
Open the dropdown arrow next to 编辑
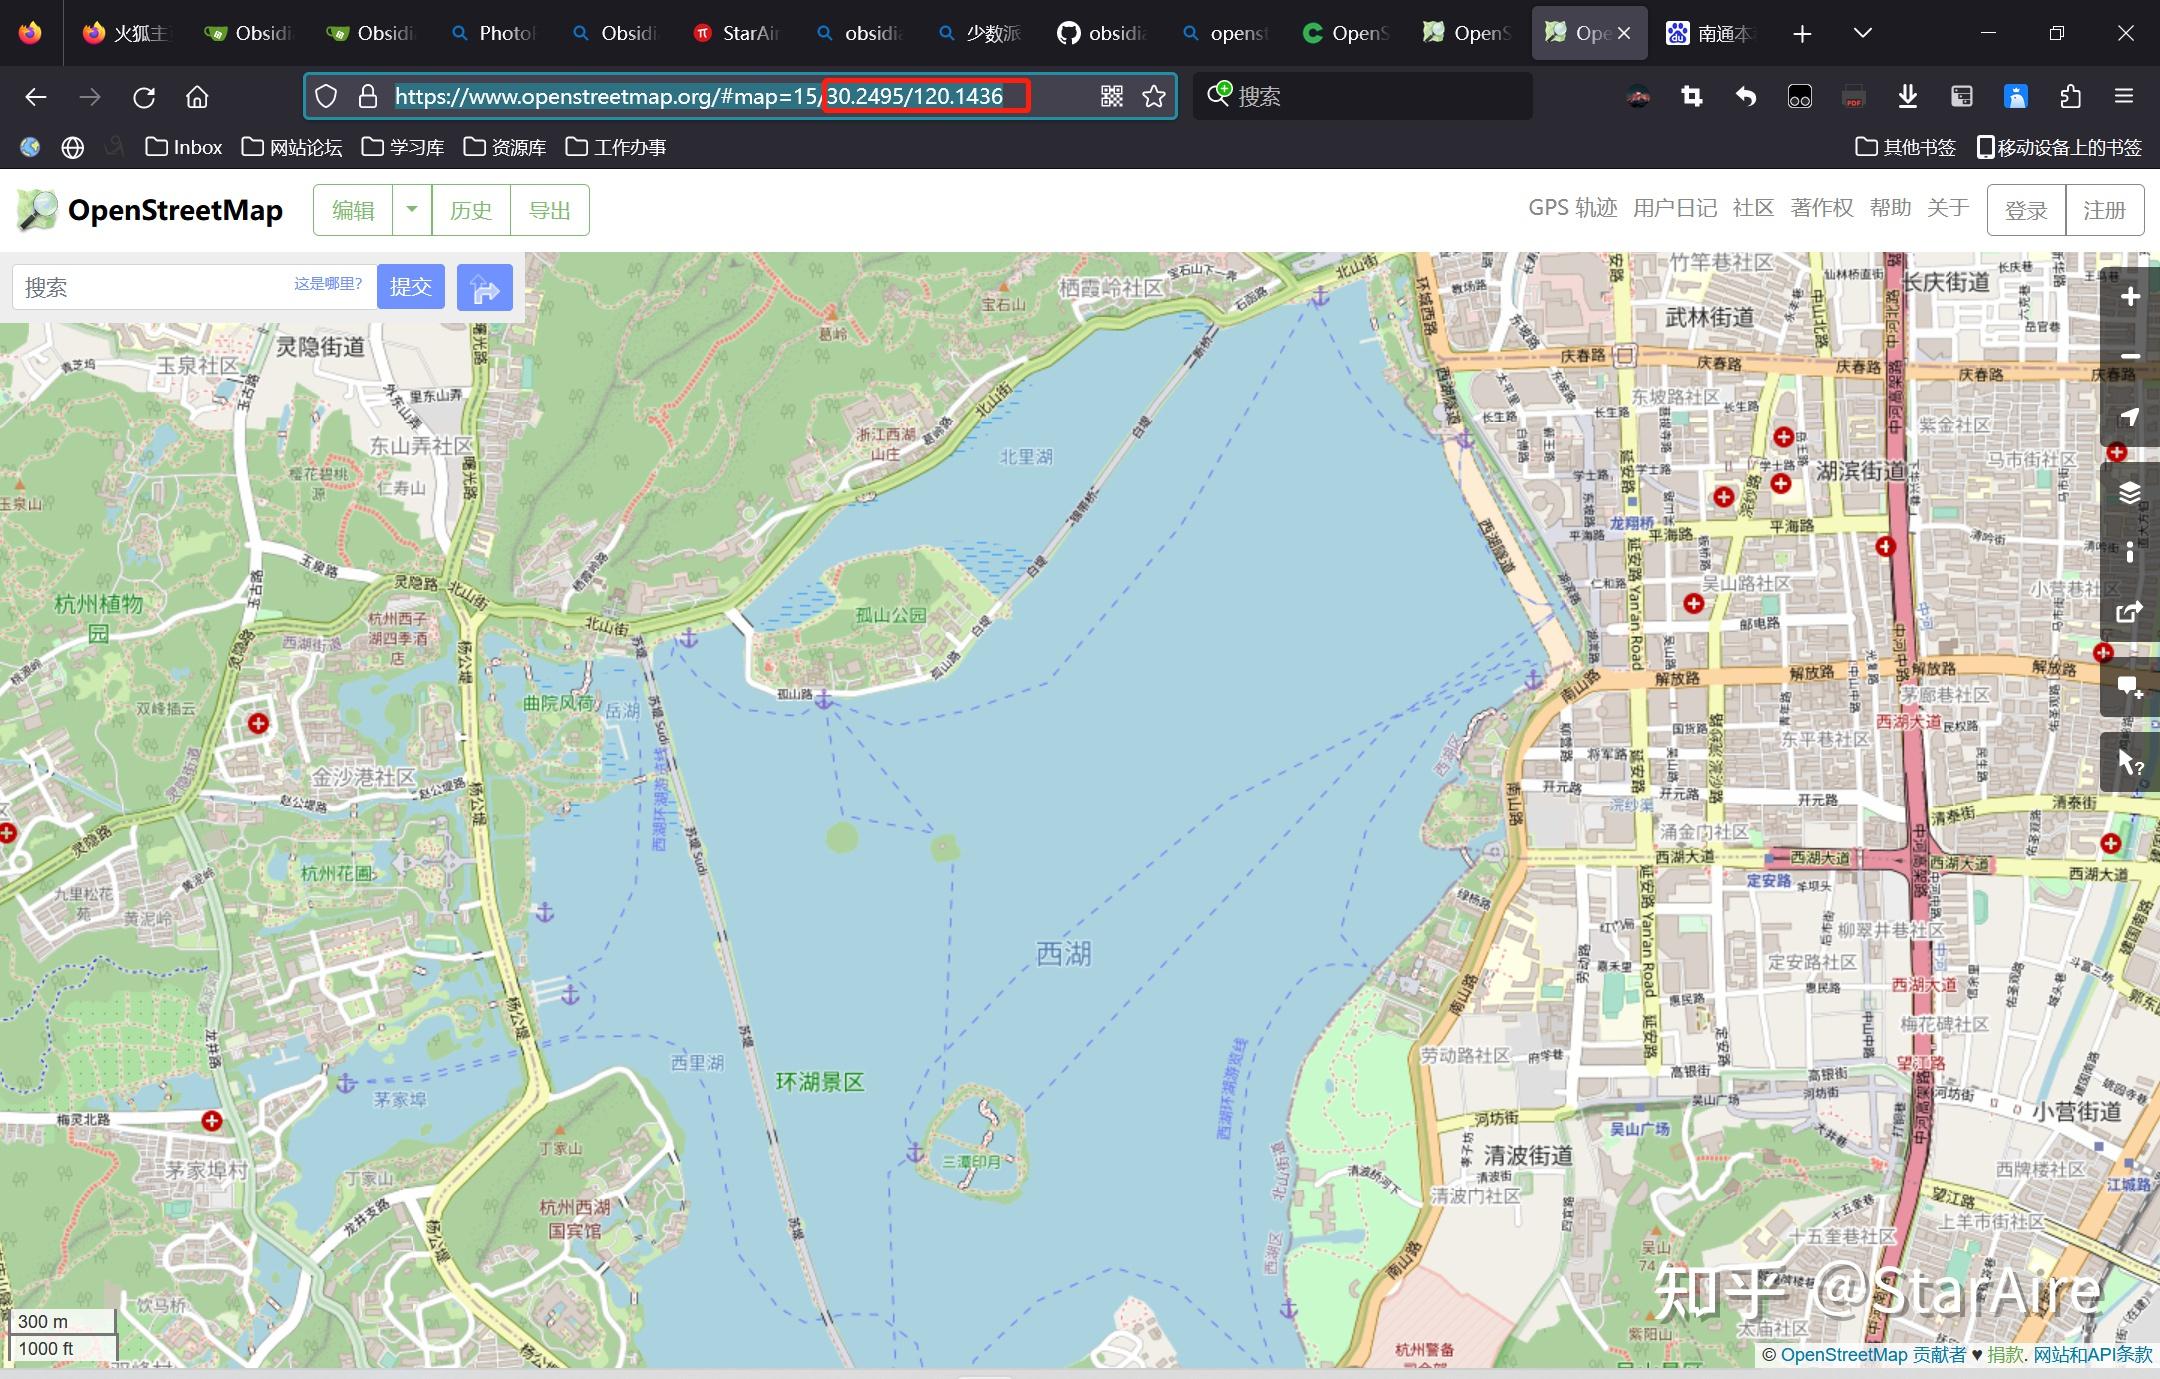[x=411, y=210]
